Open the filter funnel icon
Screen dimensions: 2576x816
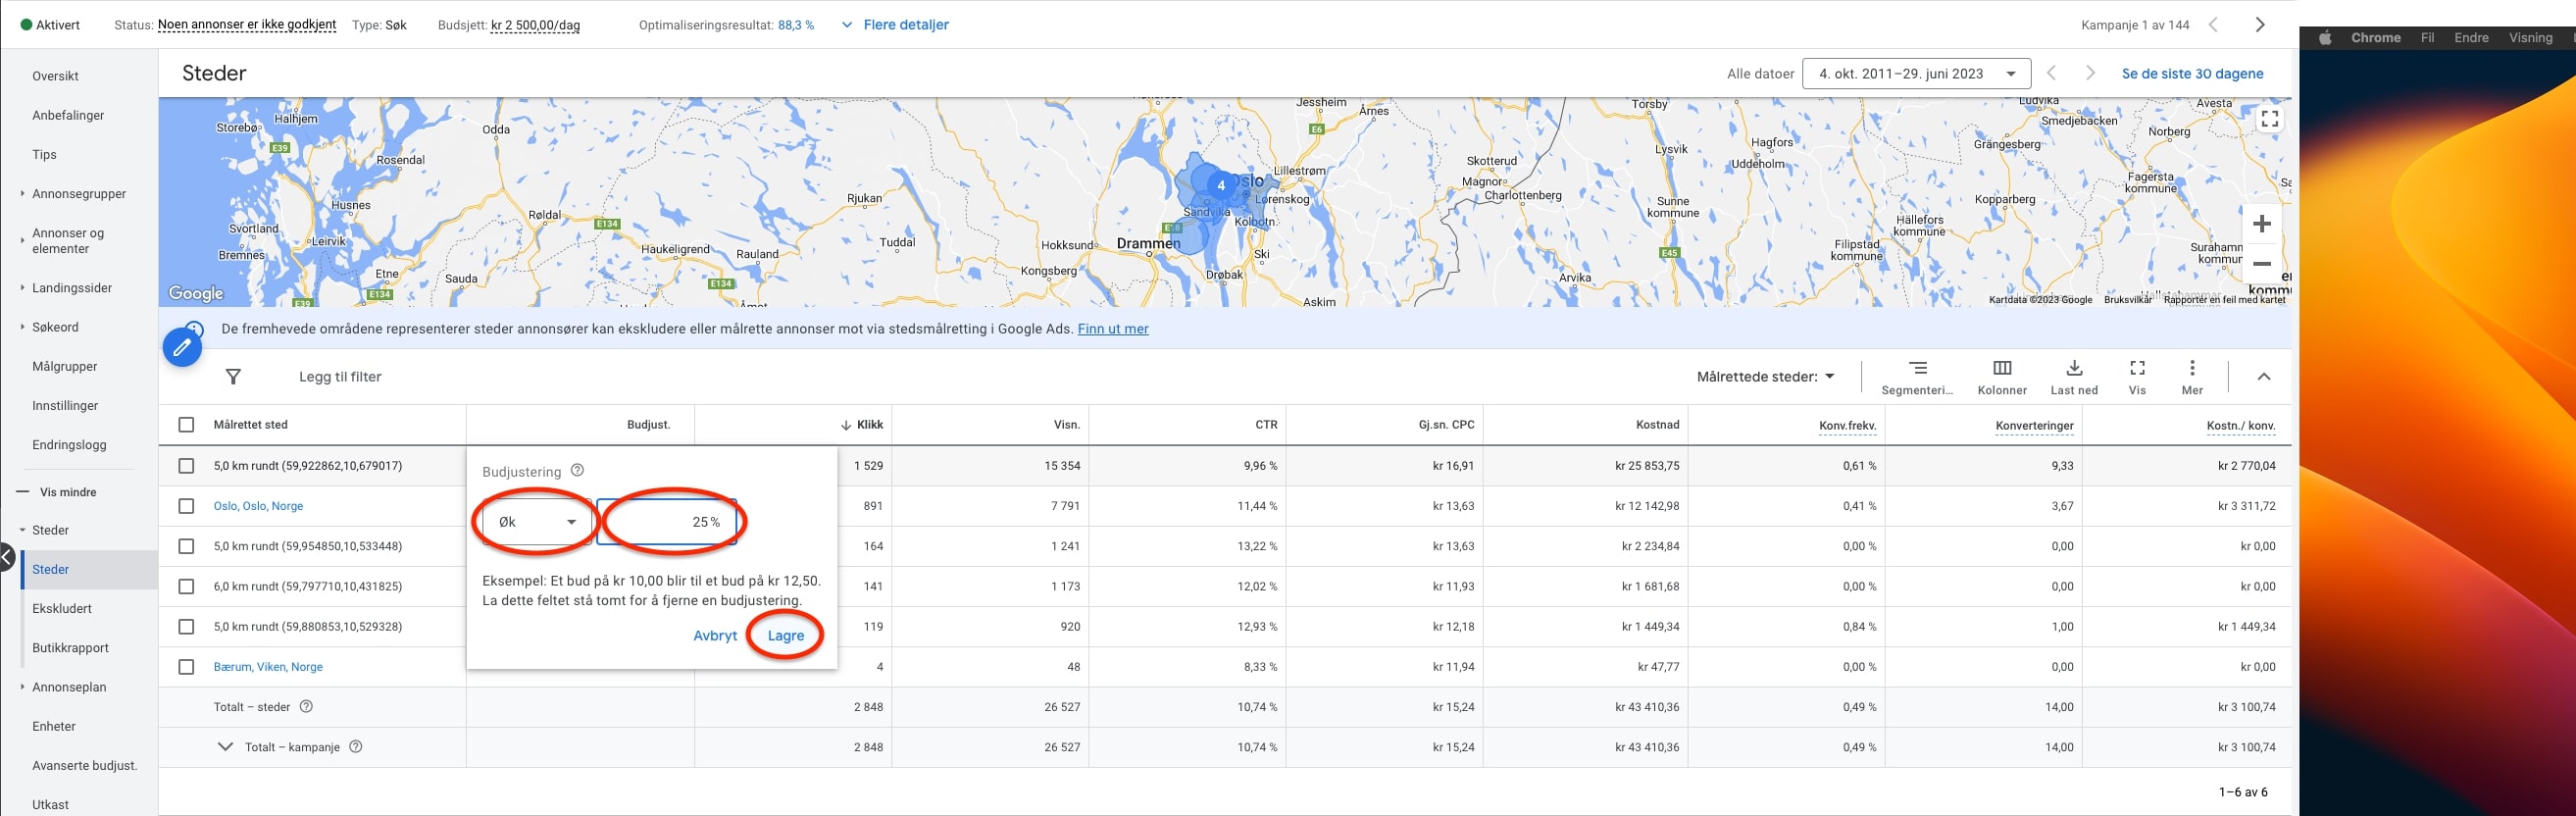(x=233, y=377)
